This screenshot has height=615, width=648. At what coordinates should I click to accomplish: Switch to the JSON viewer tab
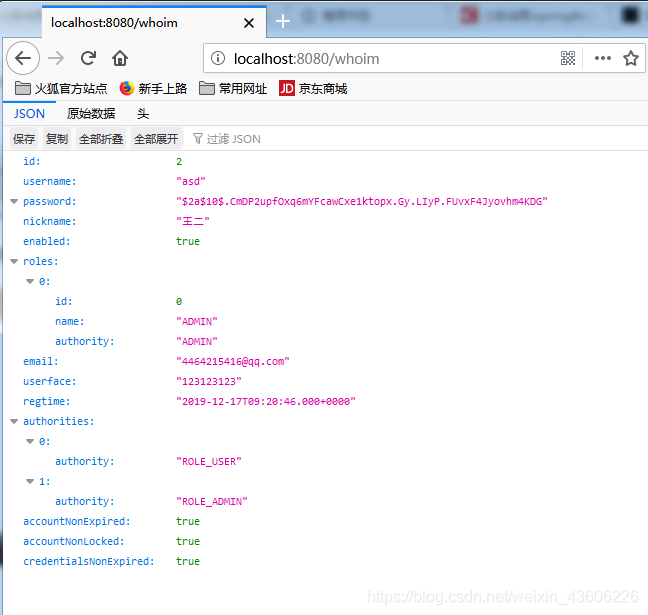click(x=29, y=113)
